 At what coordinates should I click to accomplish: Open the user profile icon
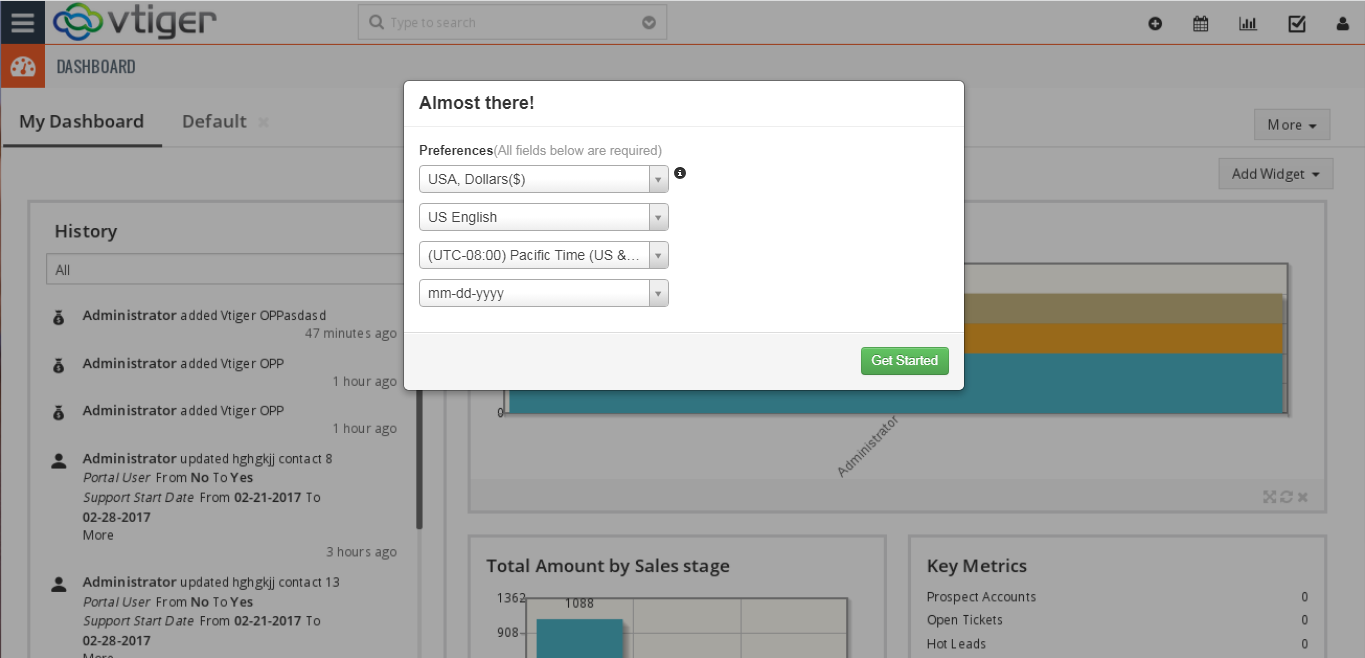[x=1344, y=22]
